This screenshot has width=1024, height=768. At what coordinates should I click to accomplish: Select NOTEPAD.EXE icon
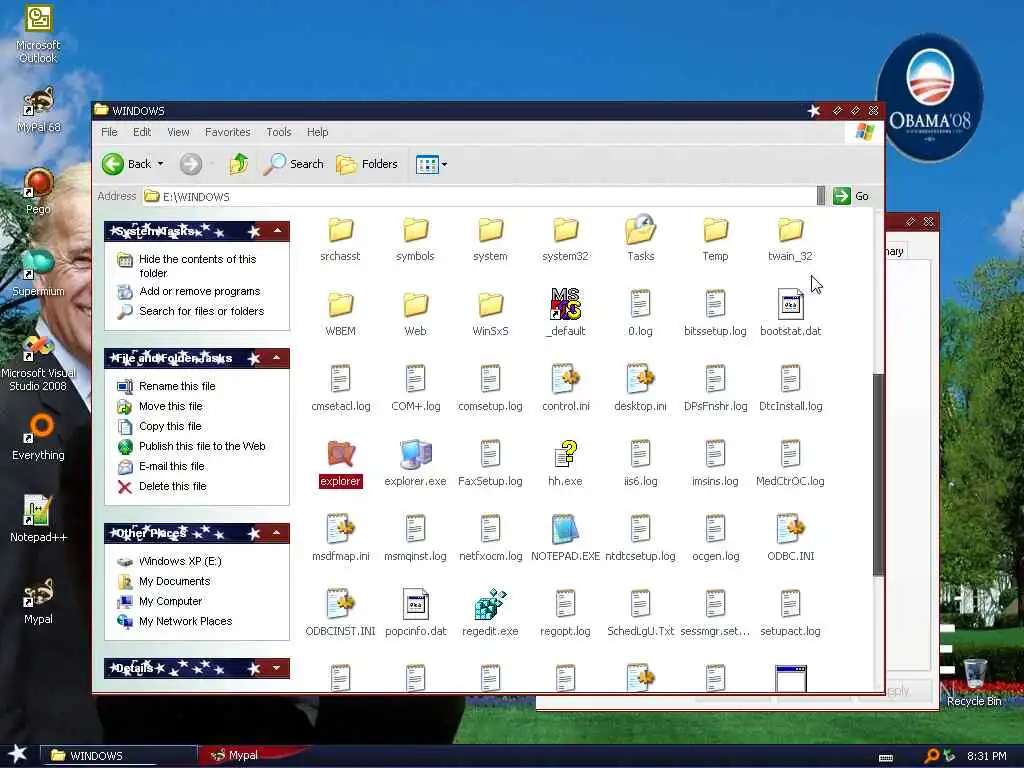(x=566, y=530)
